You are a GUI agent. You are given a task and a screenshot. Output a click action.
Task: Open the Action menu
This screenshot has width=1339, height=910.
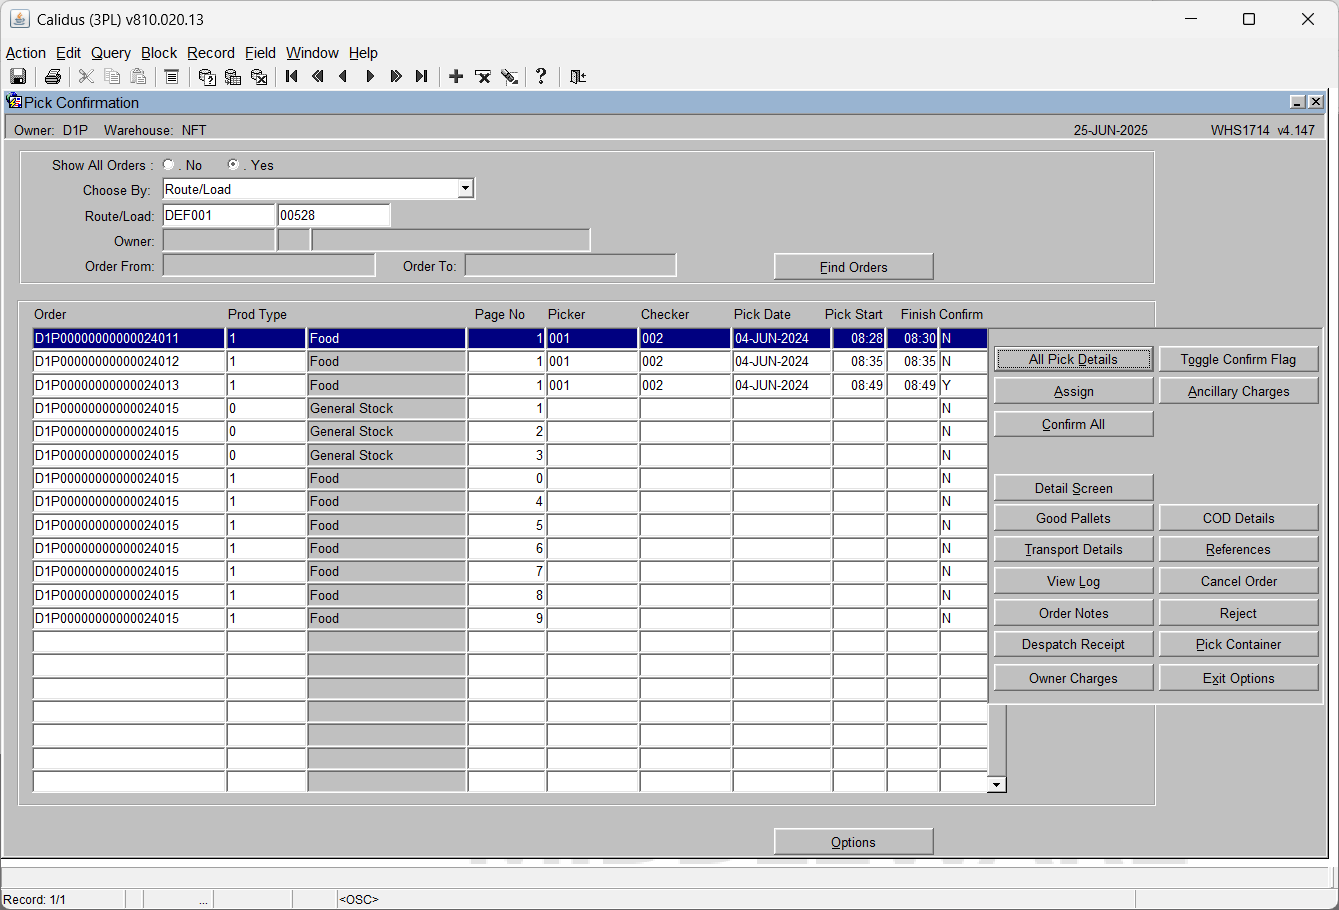(26, 53)
